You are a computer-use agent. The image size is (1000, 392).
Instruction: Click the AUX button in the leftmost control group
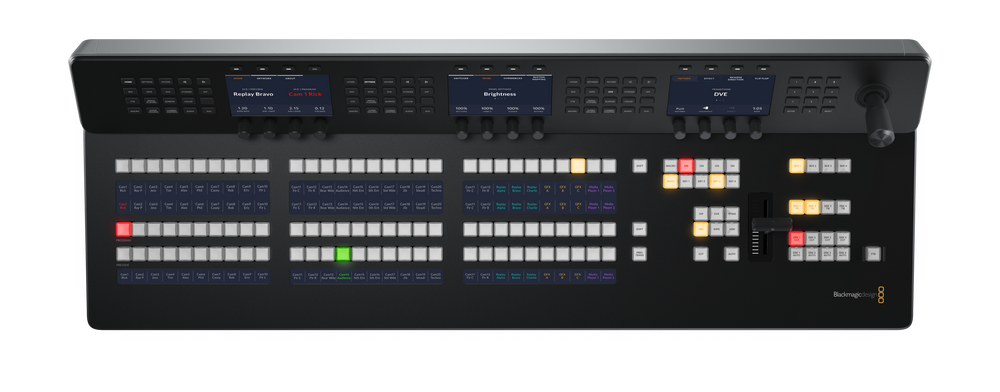click(209, 111)
